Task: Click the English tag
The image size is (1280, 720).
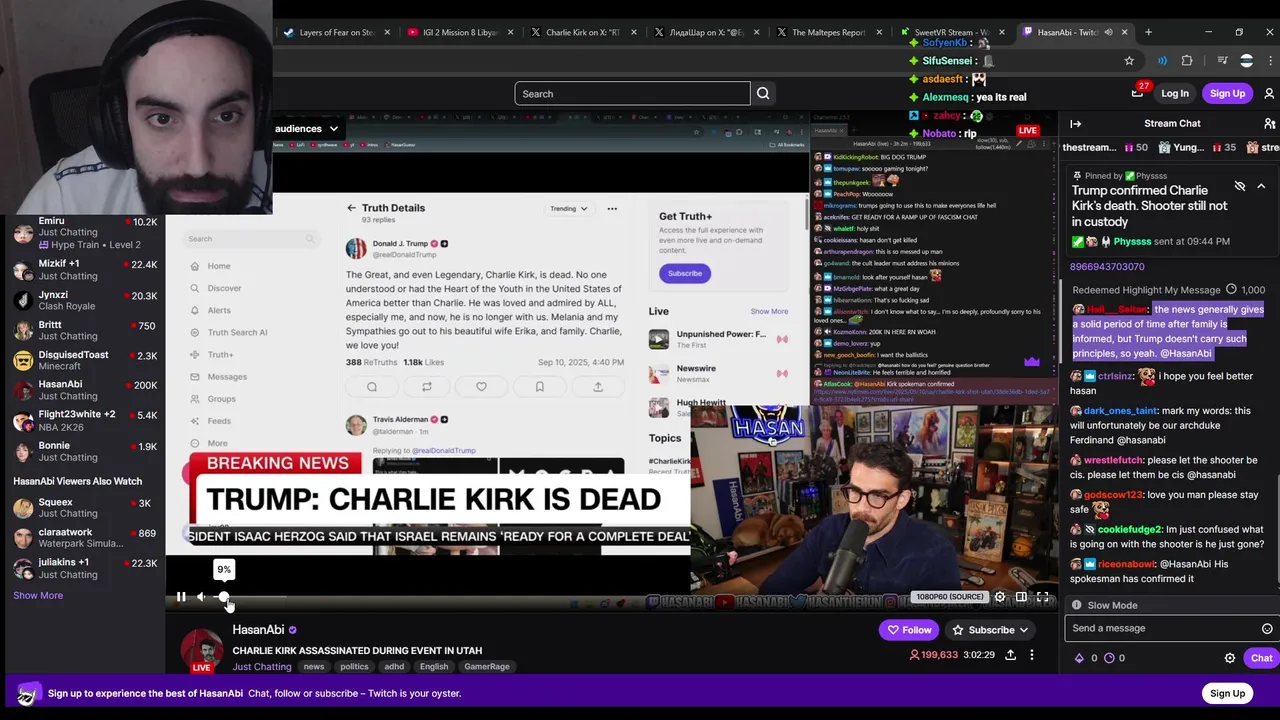Action: click(434, 666)
